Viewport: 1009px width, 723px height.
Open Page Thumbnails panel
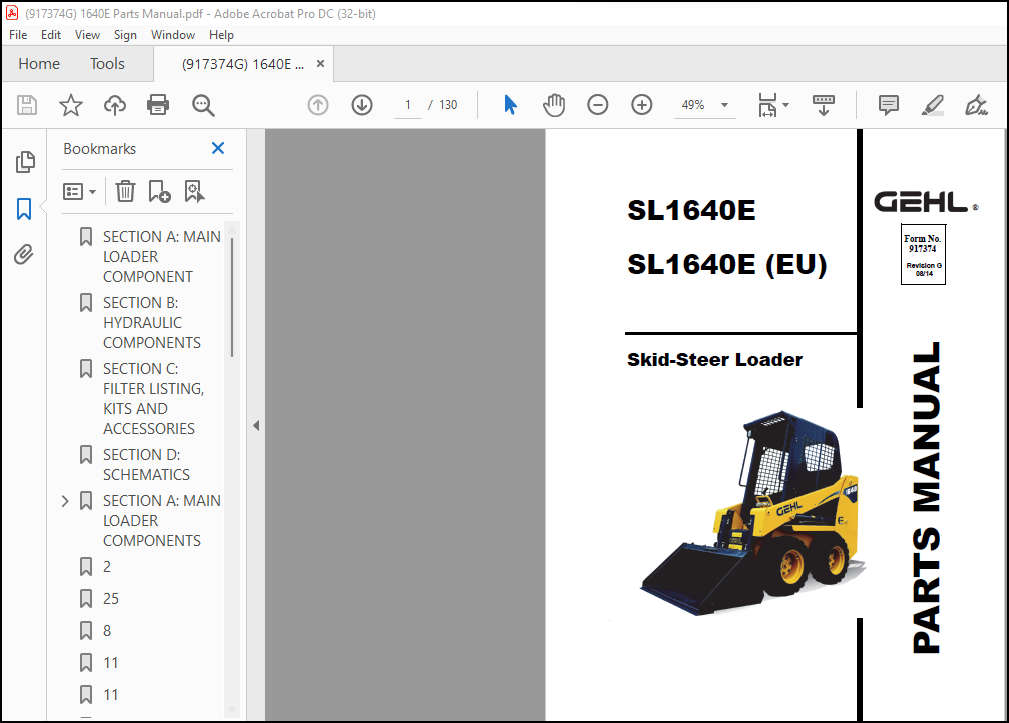click(x=24, y=162)
